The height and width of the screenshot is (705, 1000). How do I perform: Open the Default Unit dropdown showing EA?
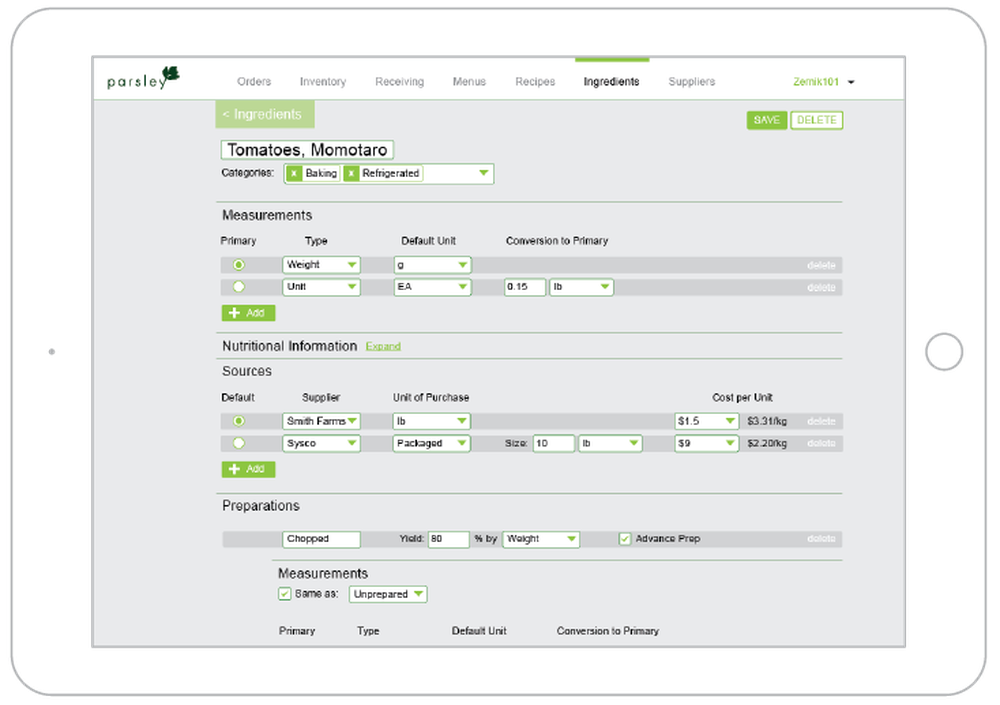point(432,287)
